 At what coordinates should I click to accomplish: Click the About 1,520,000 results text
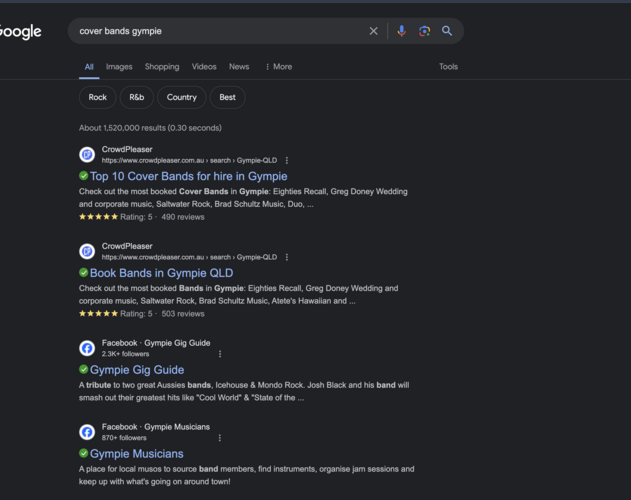150,128
